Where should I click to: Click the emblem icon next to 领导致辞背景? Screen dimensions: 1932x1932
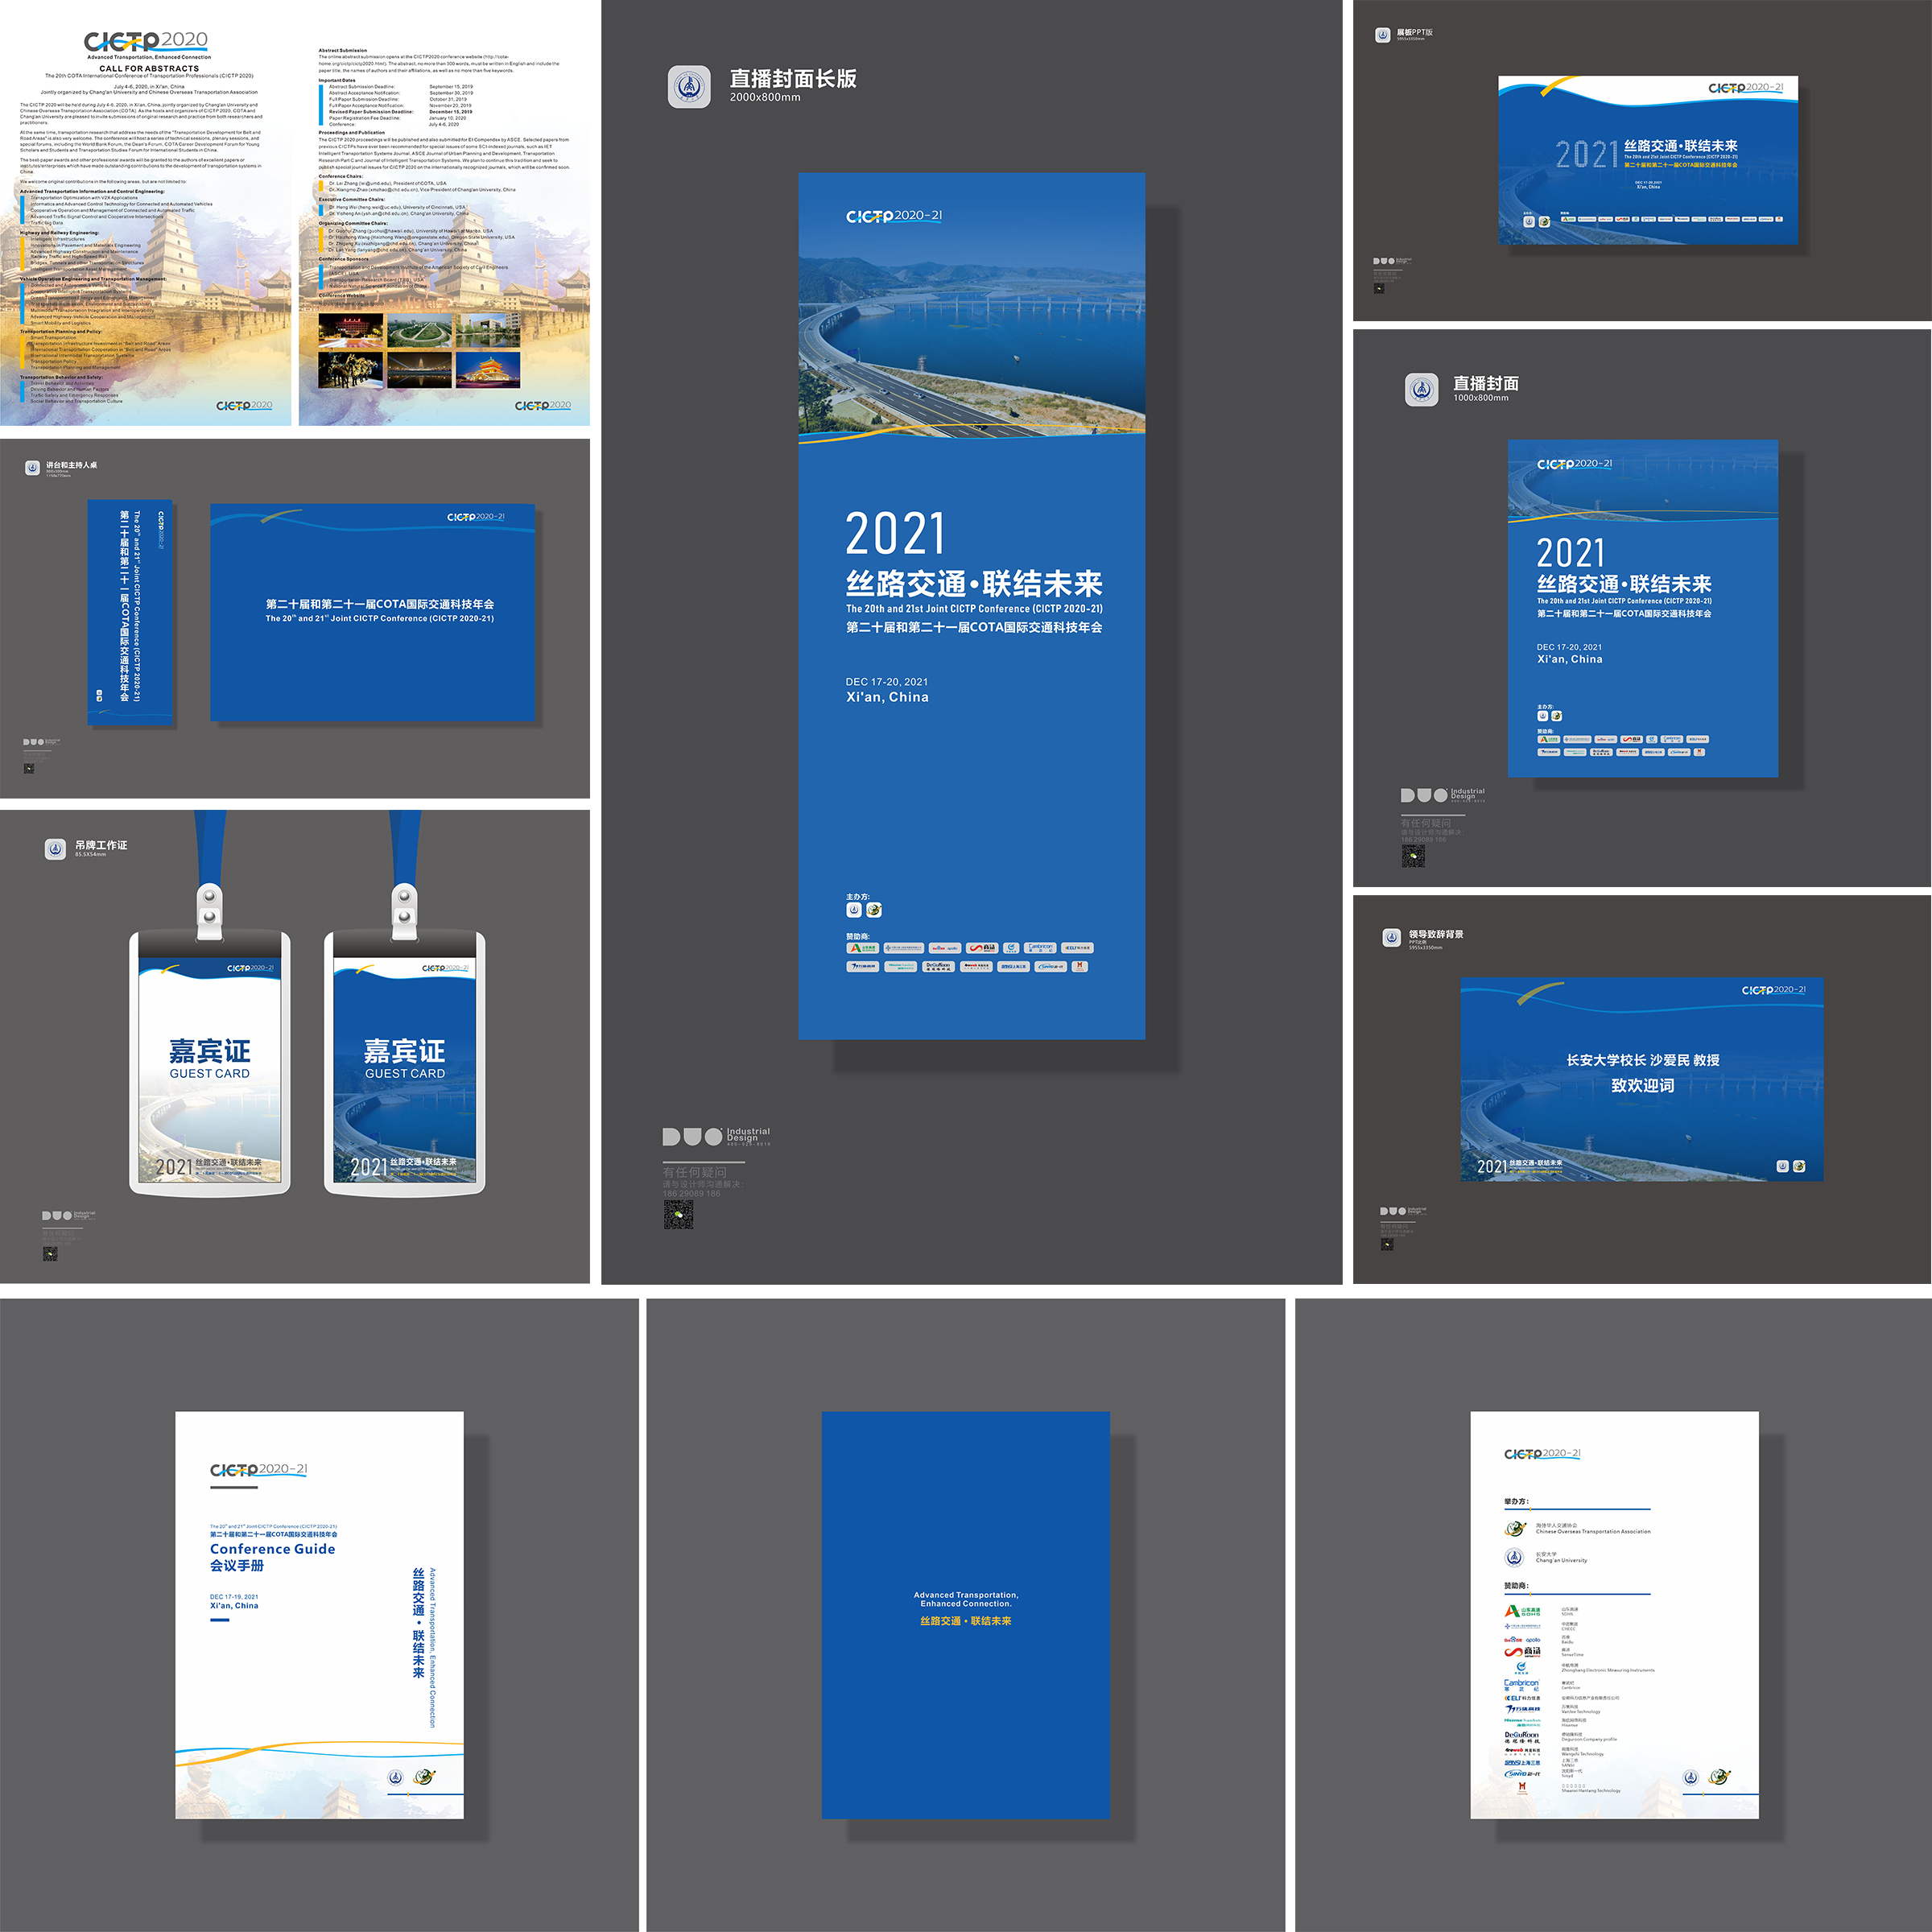(x=1391, y=937)
